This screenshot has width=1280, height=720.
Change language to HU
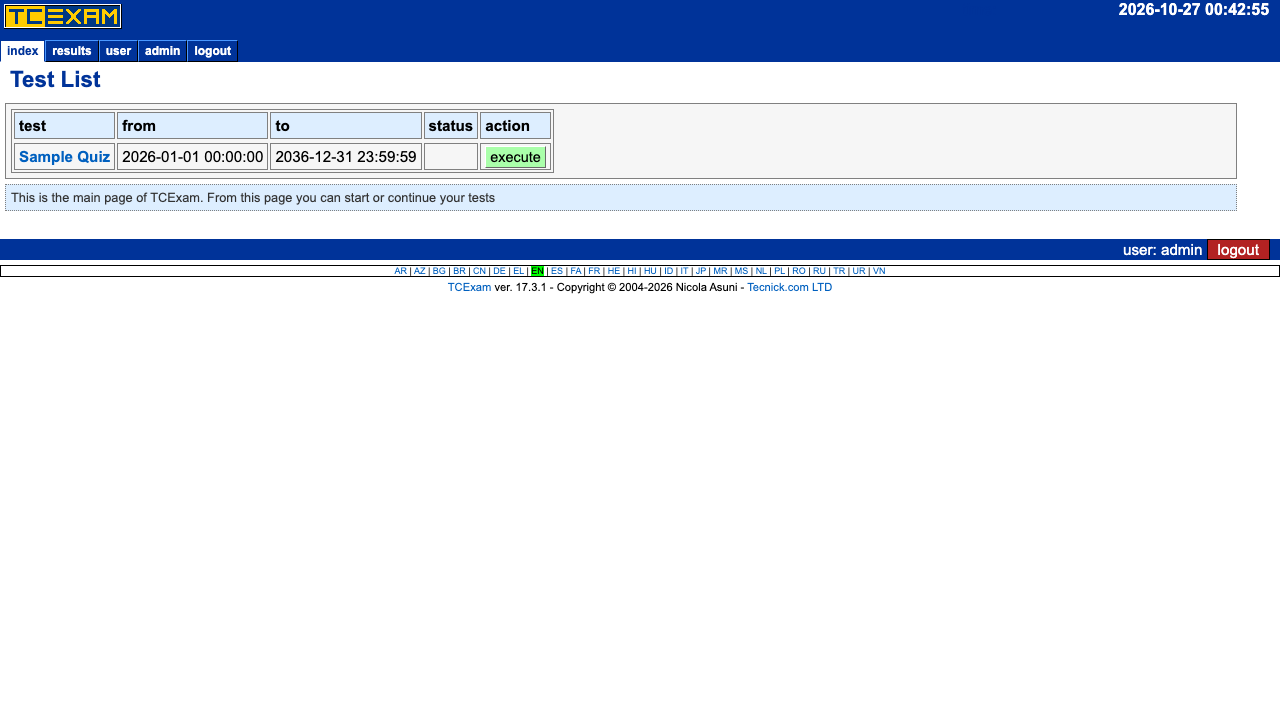pos(650,271)
